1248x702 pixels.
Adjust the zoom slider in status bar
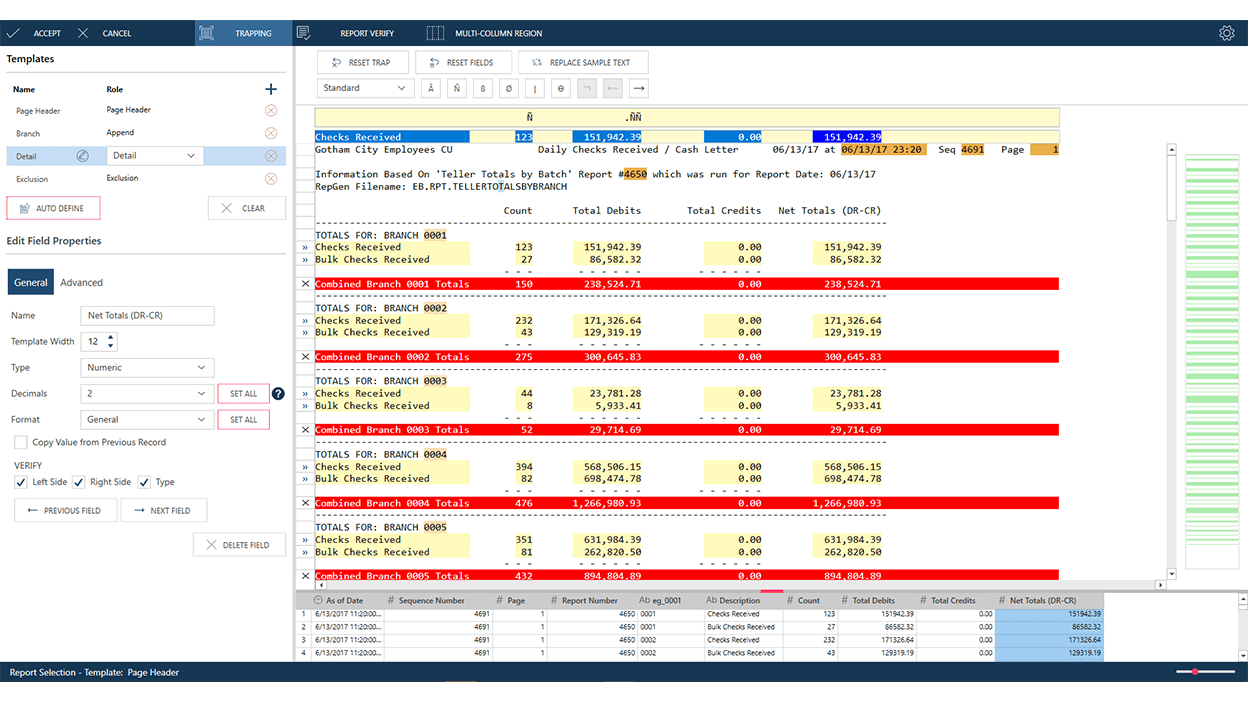click(1196, 672)
